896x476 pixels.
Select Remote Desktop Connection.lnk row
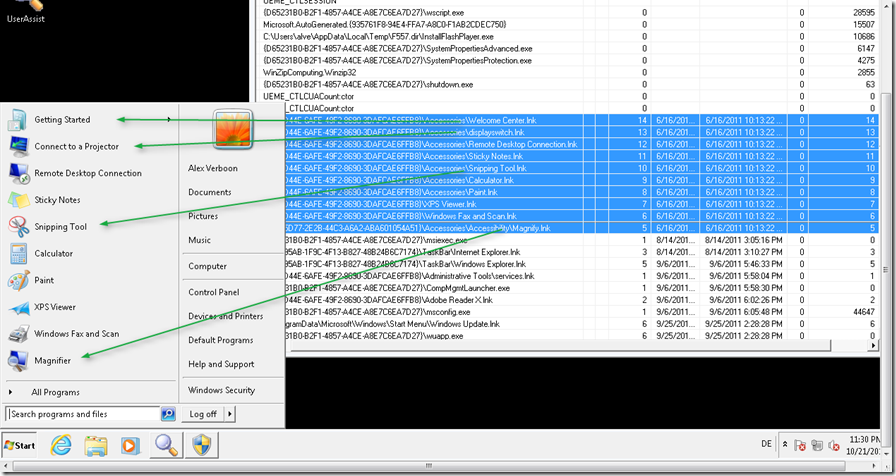point(581,145)
